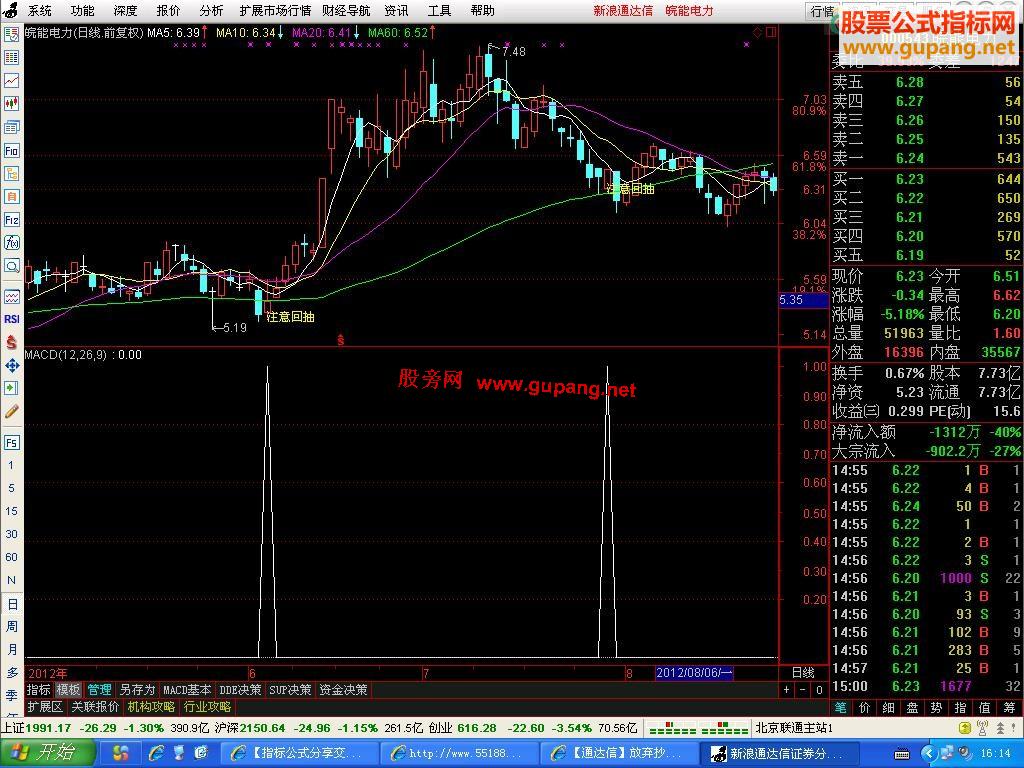Open the F10 company info icon
The image size is (1024, 768).
pos(12,151)
